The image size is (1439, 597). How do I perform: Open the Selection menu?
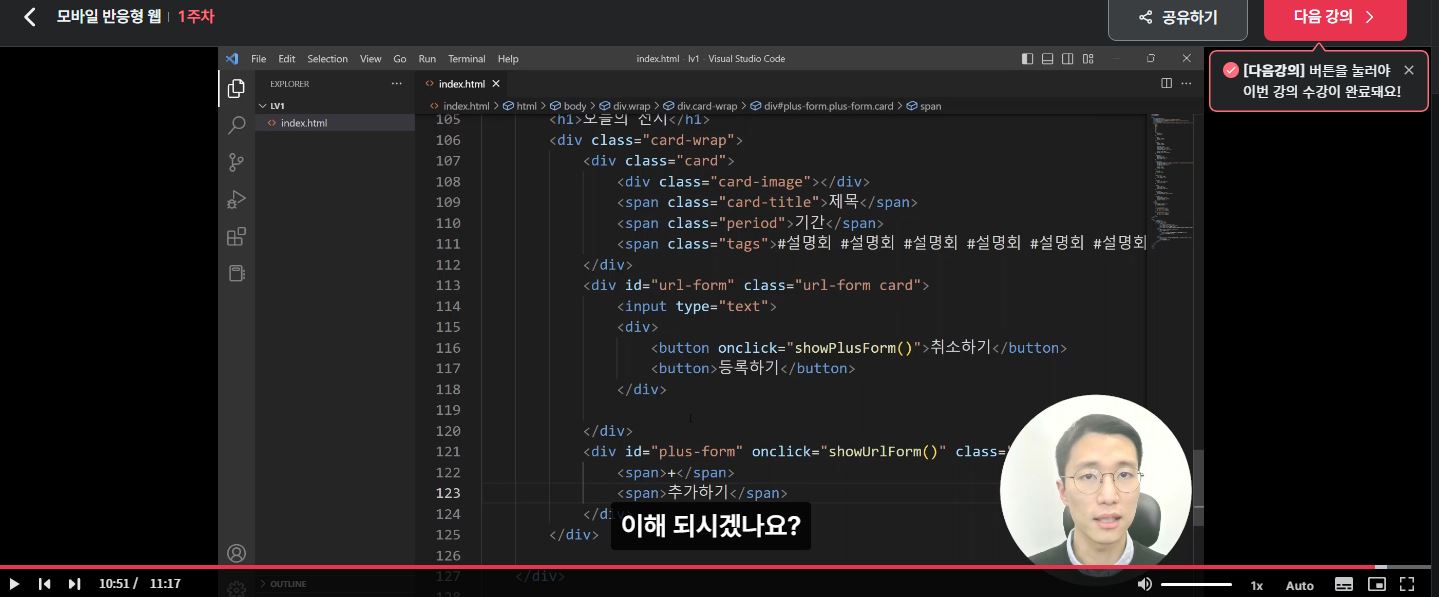pos(327,59)
